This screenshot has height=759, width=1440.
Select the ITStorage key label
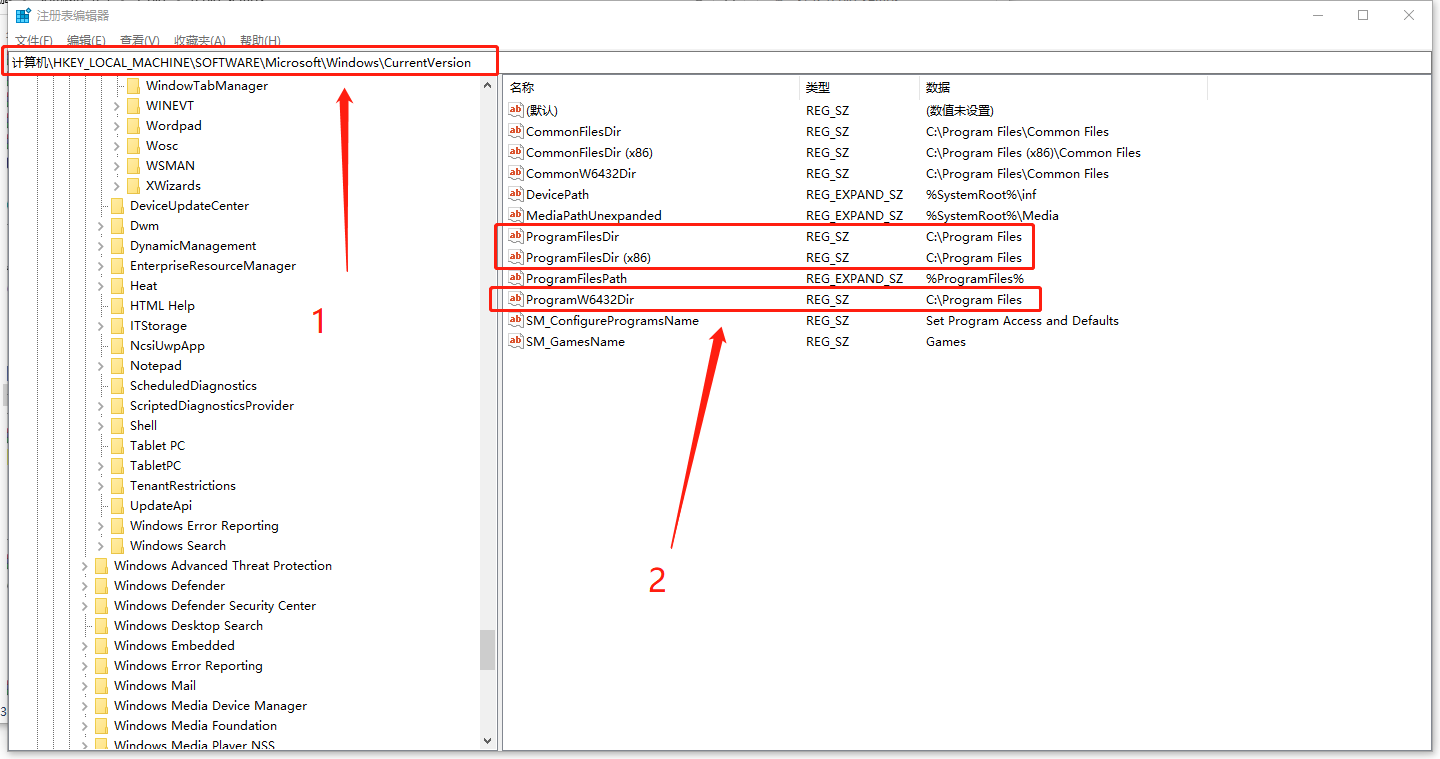[158, 326]
